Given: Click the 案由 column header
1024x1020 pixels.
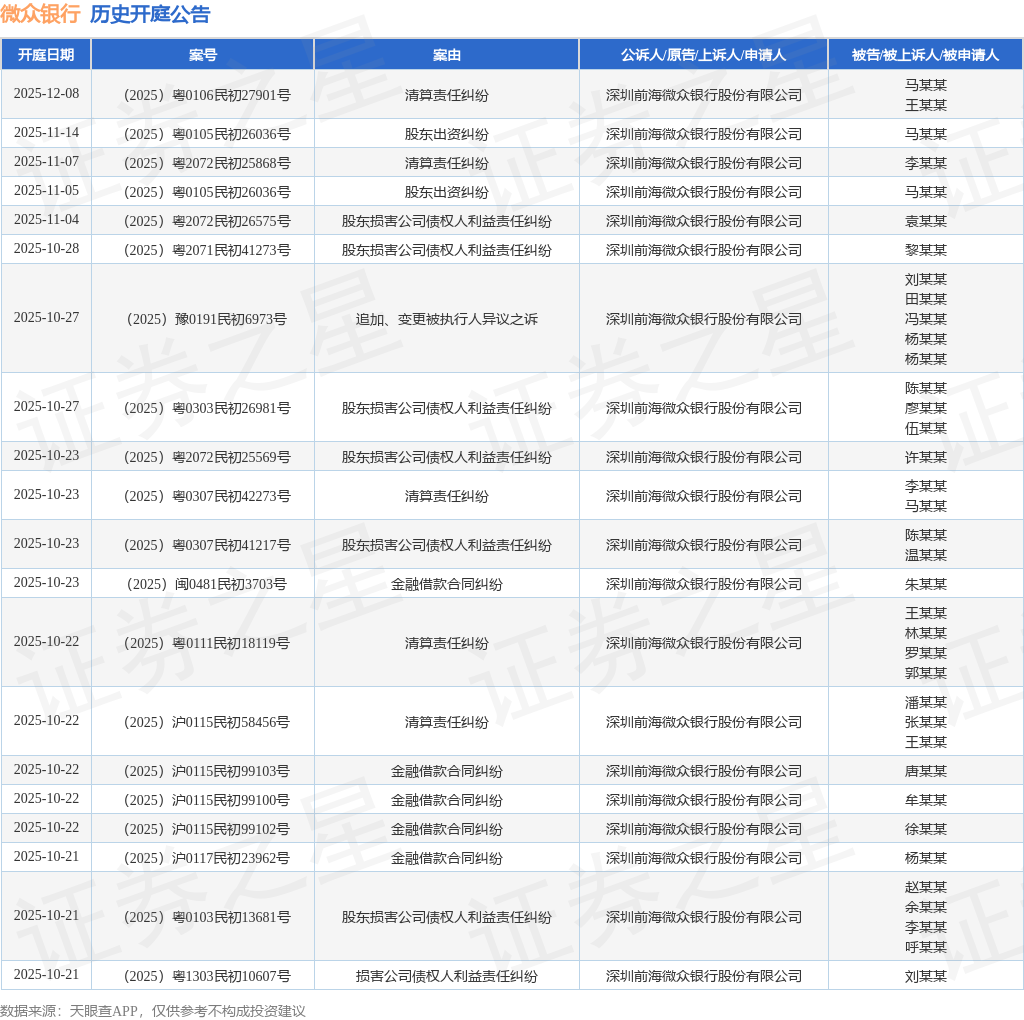Looking at the screenshot, I should pyautogui.click(x=447, y=55).
